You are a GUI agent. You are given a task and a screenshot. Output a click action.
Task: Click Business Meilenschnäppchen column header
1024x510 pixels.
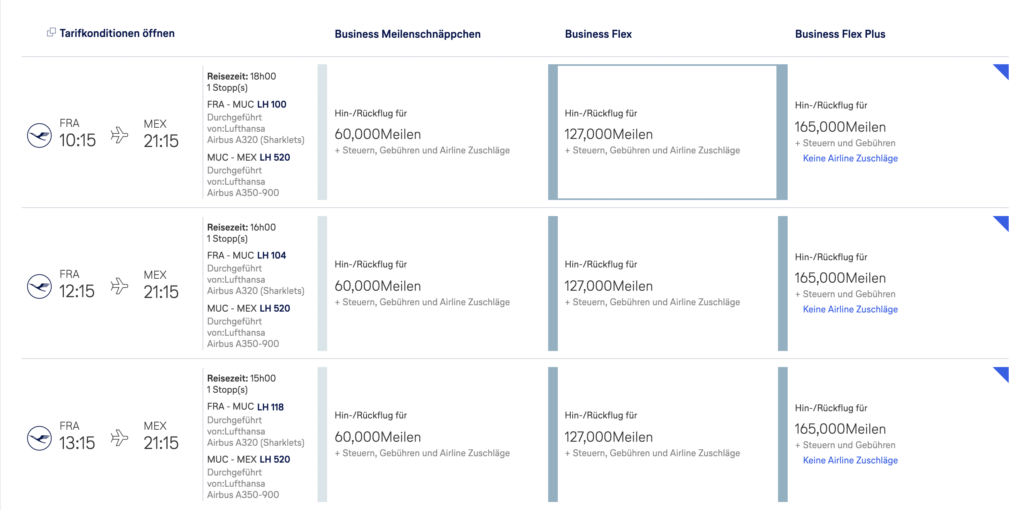(x=408, y=34)
